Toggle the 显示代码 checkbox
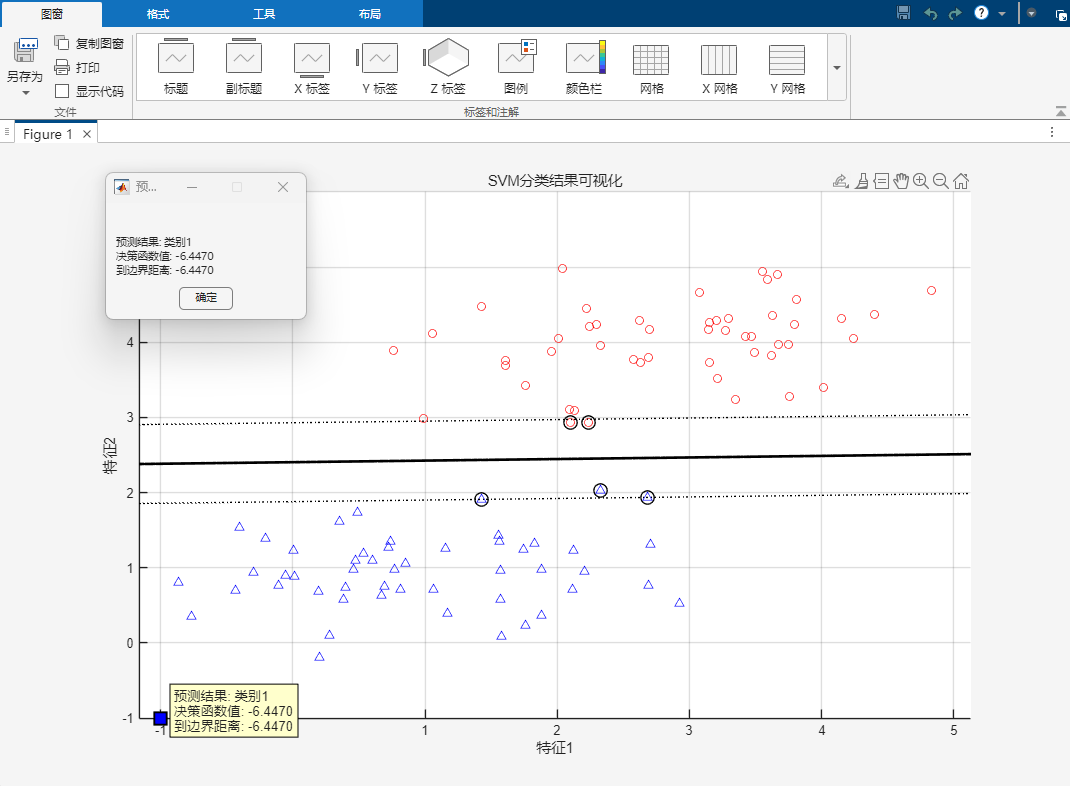 click(x=62, y=91)
